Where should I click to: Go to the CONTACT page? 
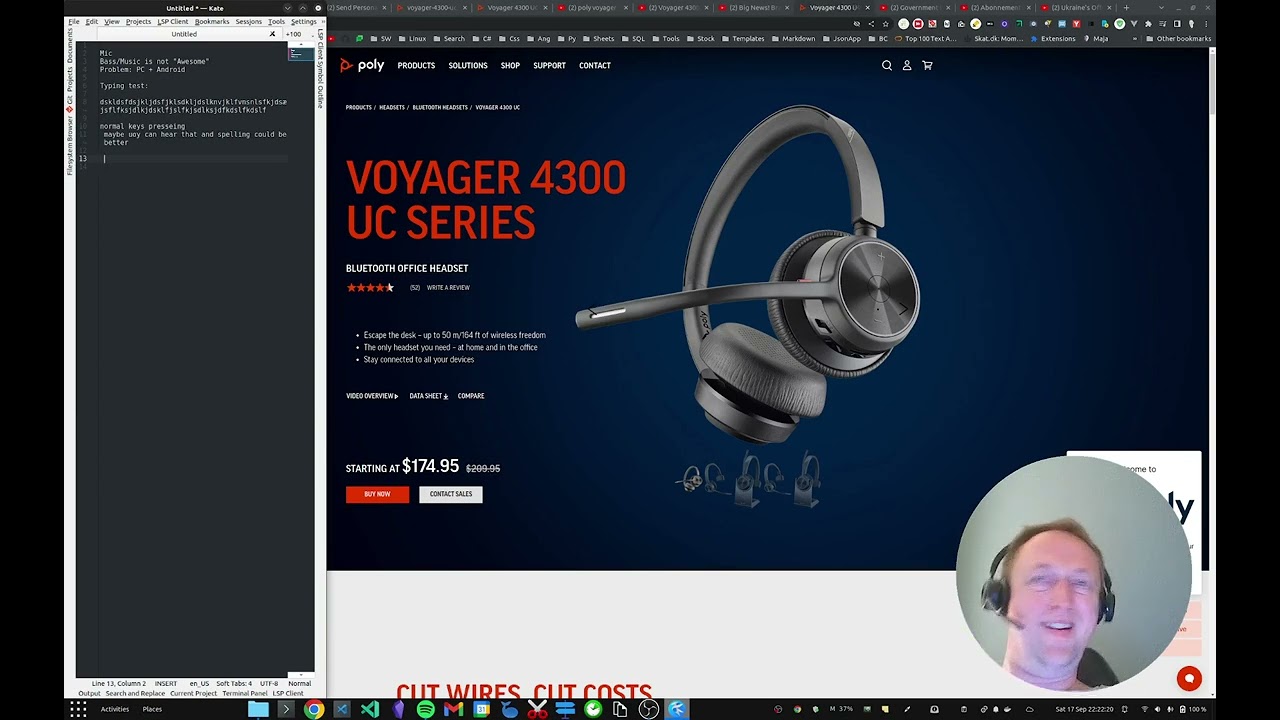point(594,65)
